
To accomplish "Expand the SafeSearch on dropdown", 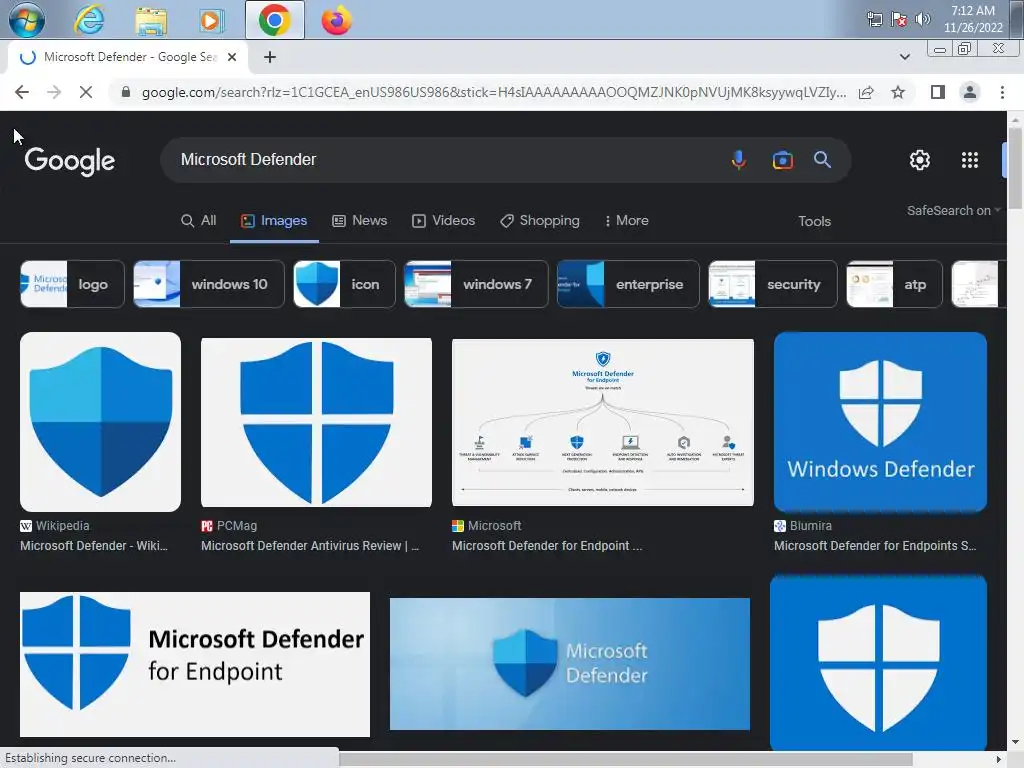I will point(953,210).
